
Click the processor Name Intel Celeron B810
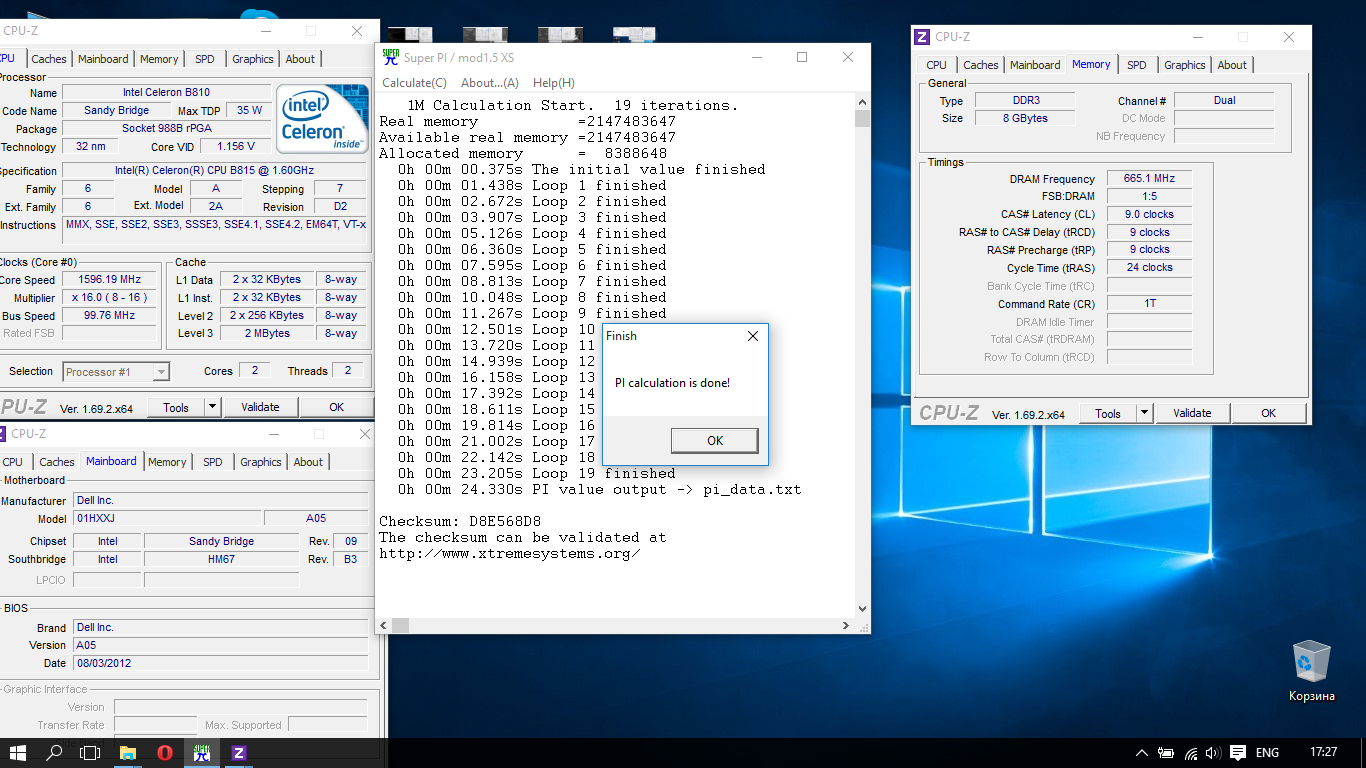click(166, 93)
